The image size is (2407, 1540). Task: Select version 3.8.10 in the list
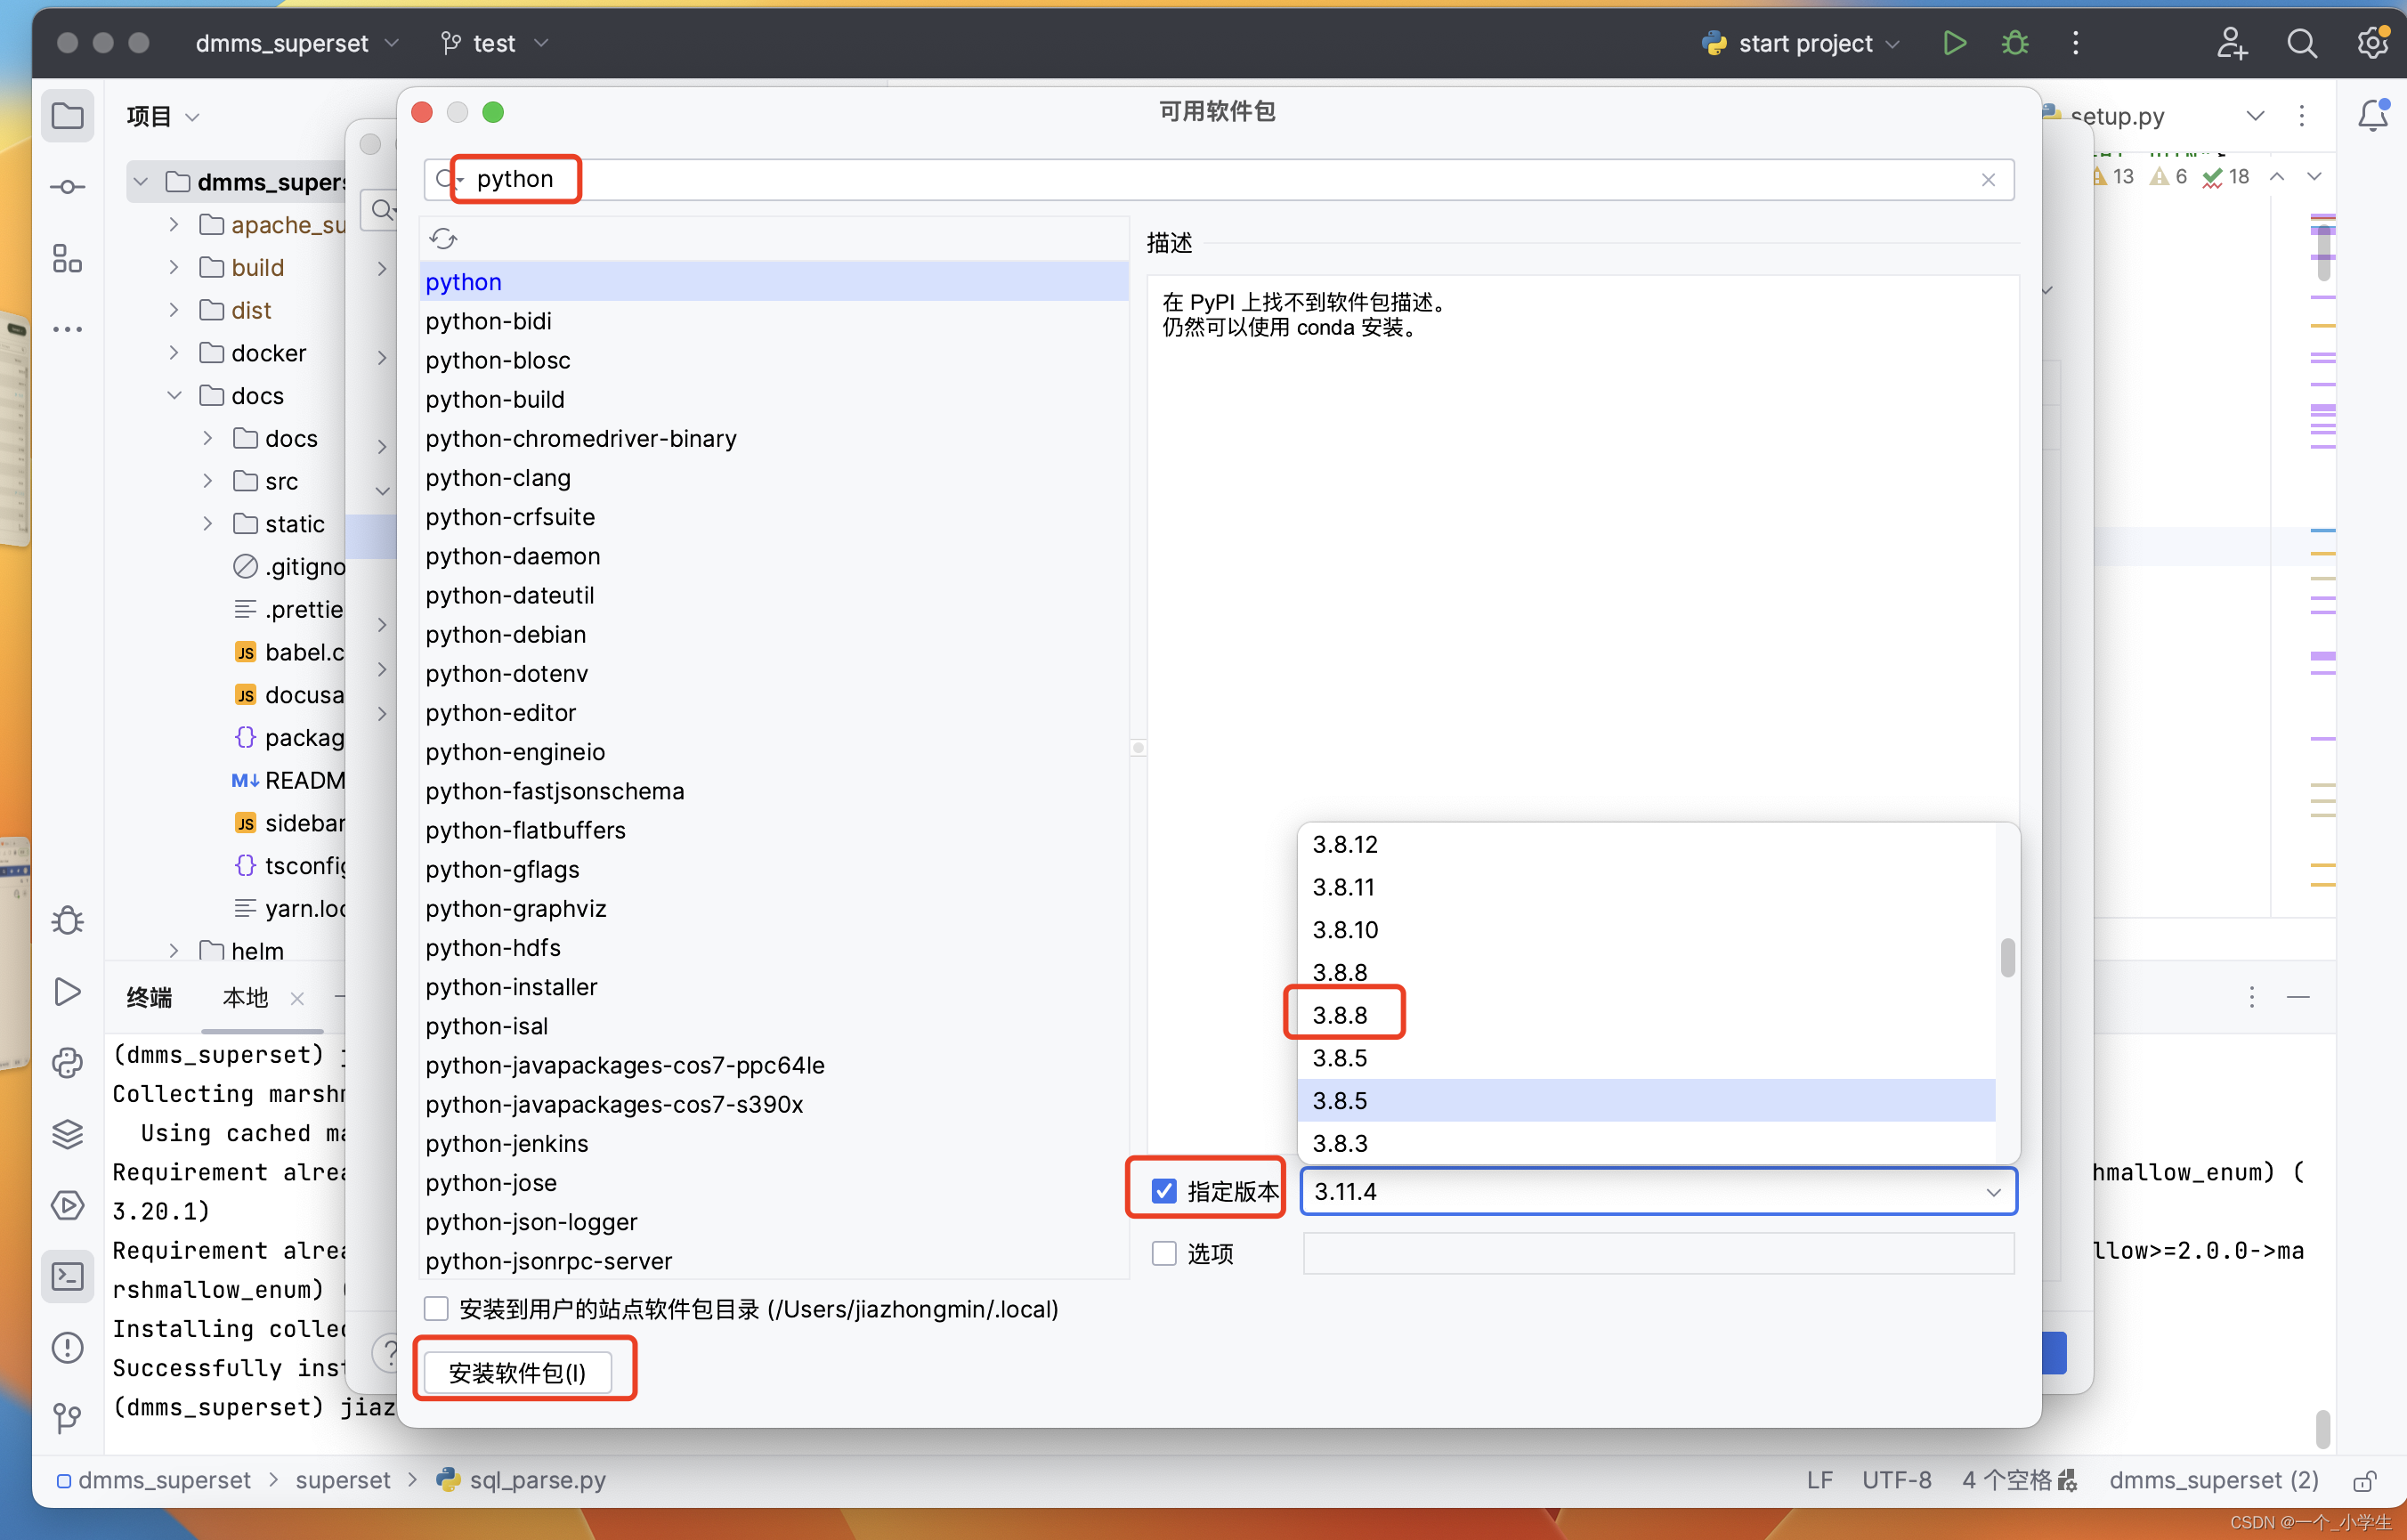point(1646,929)
